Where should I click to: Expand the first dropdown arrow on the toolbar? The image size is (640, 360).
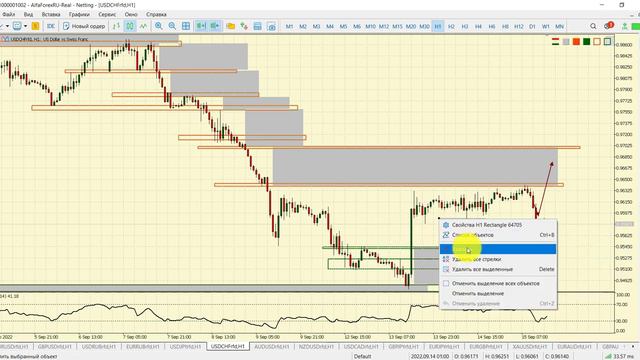tap(7, 26)
